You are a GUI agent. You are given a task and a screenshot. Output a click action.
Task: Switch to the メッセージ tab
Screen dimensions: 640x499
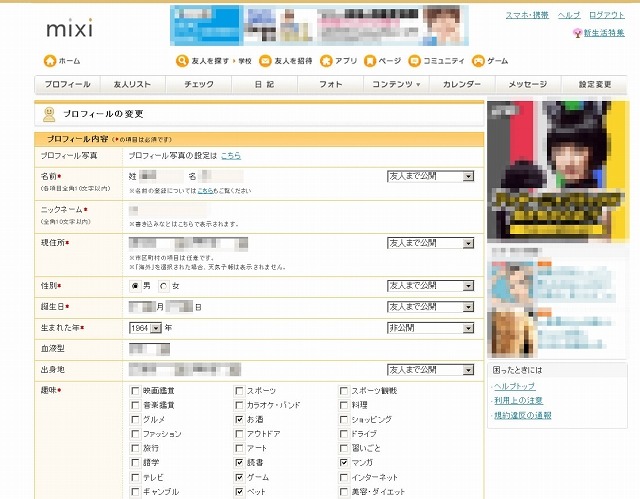528,84
